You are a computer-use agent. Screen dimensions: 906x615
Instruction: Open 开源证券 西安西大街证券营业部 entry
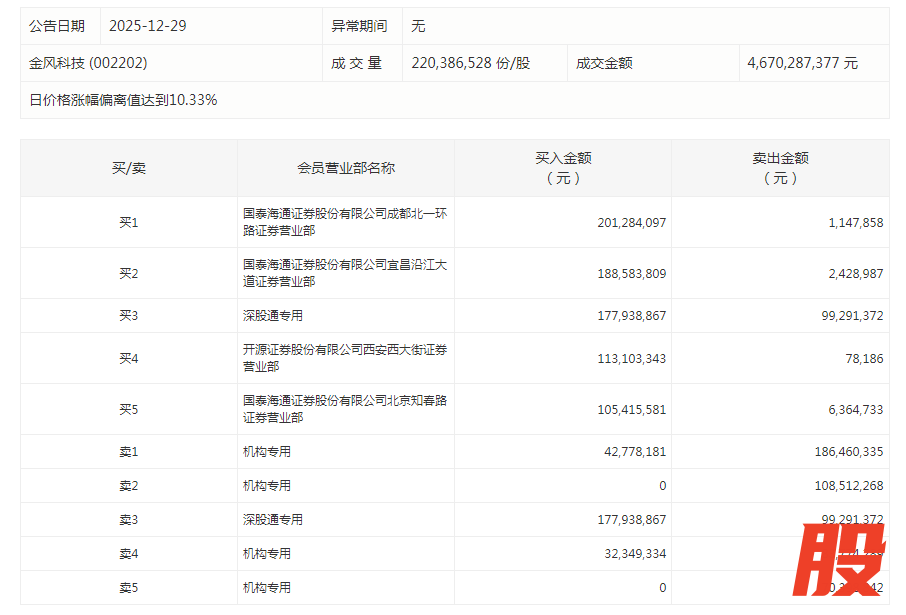click(x=344, y=358)
